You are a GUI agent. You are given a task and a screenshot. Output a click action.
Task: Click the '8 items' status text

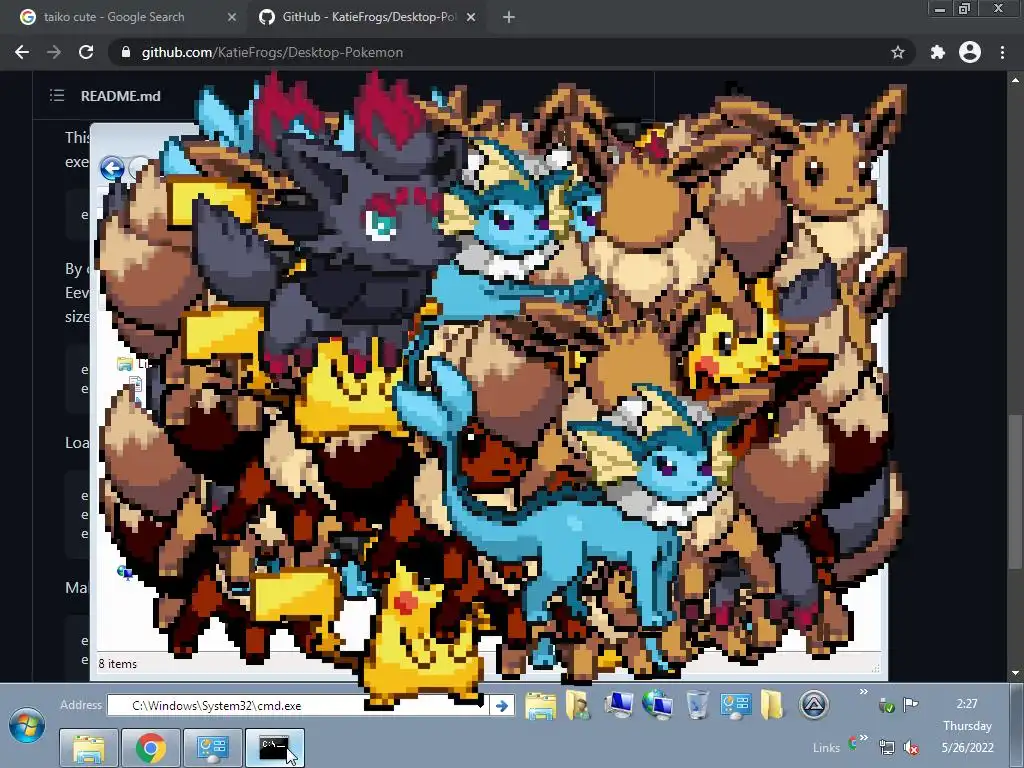(118, 664)
